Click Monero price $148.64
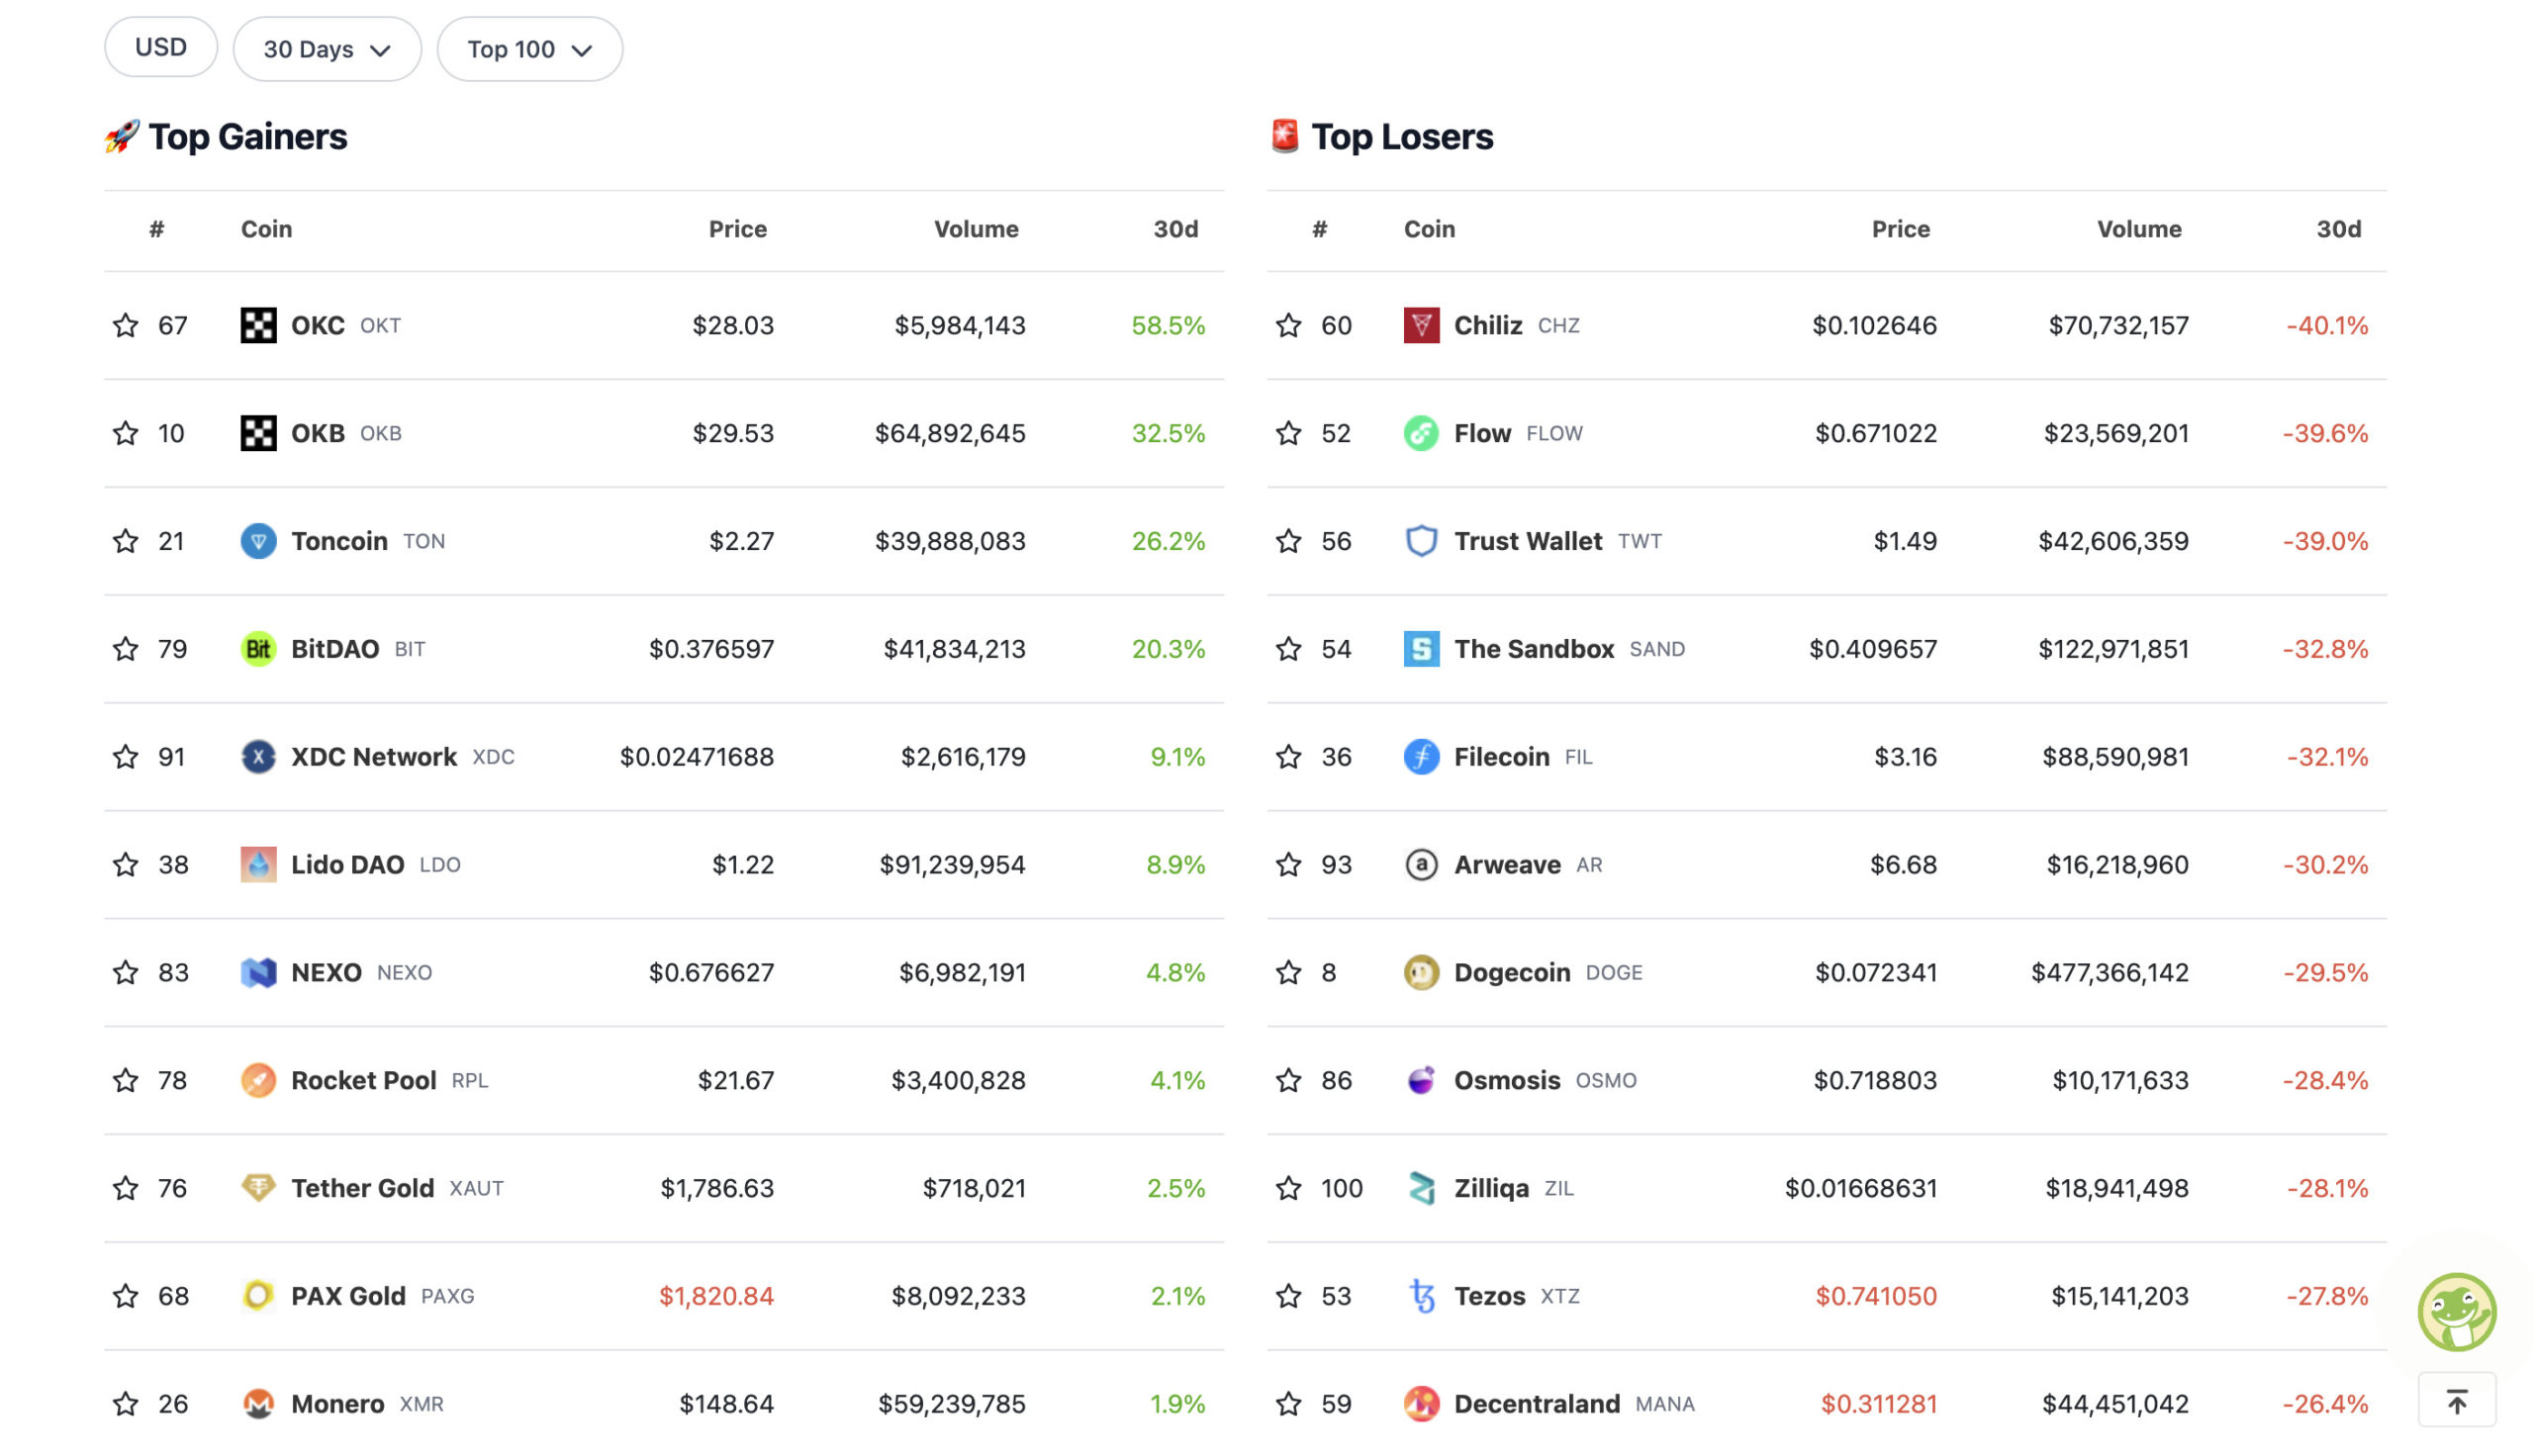 pyautogui.click(x=727, y=1404)
